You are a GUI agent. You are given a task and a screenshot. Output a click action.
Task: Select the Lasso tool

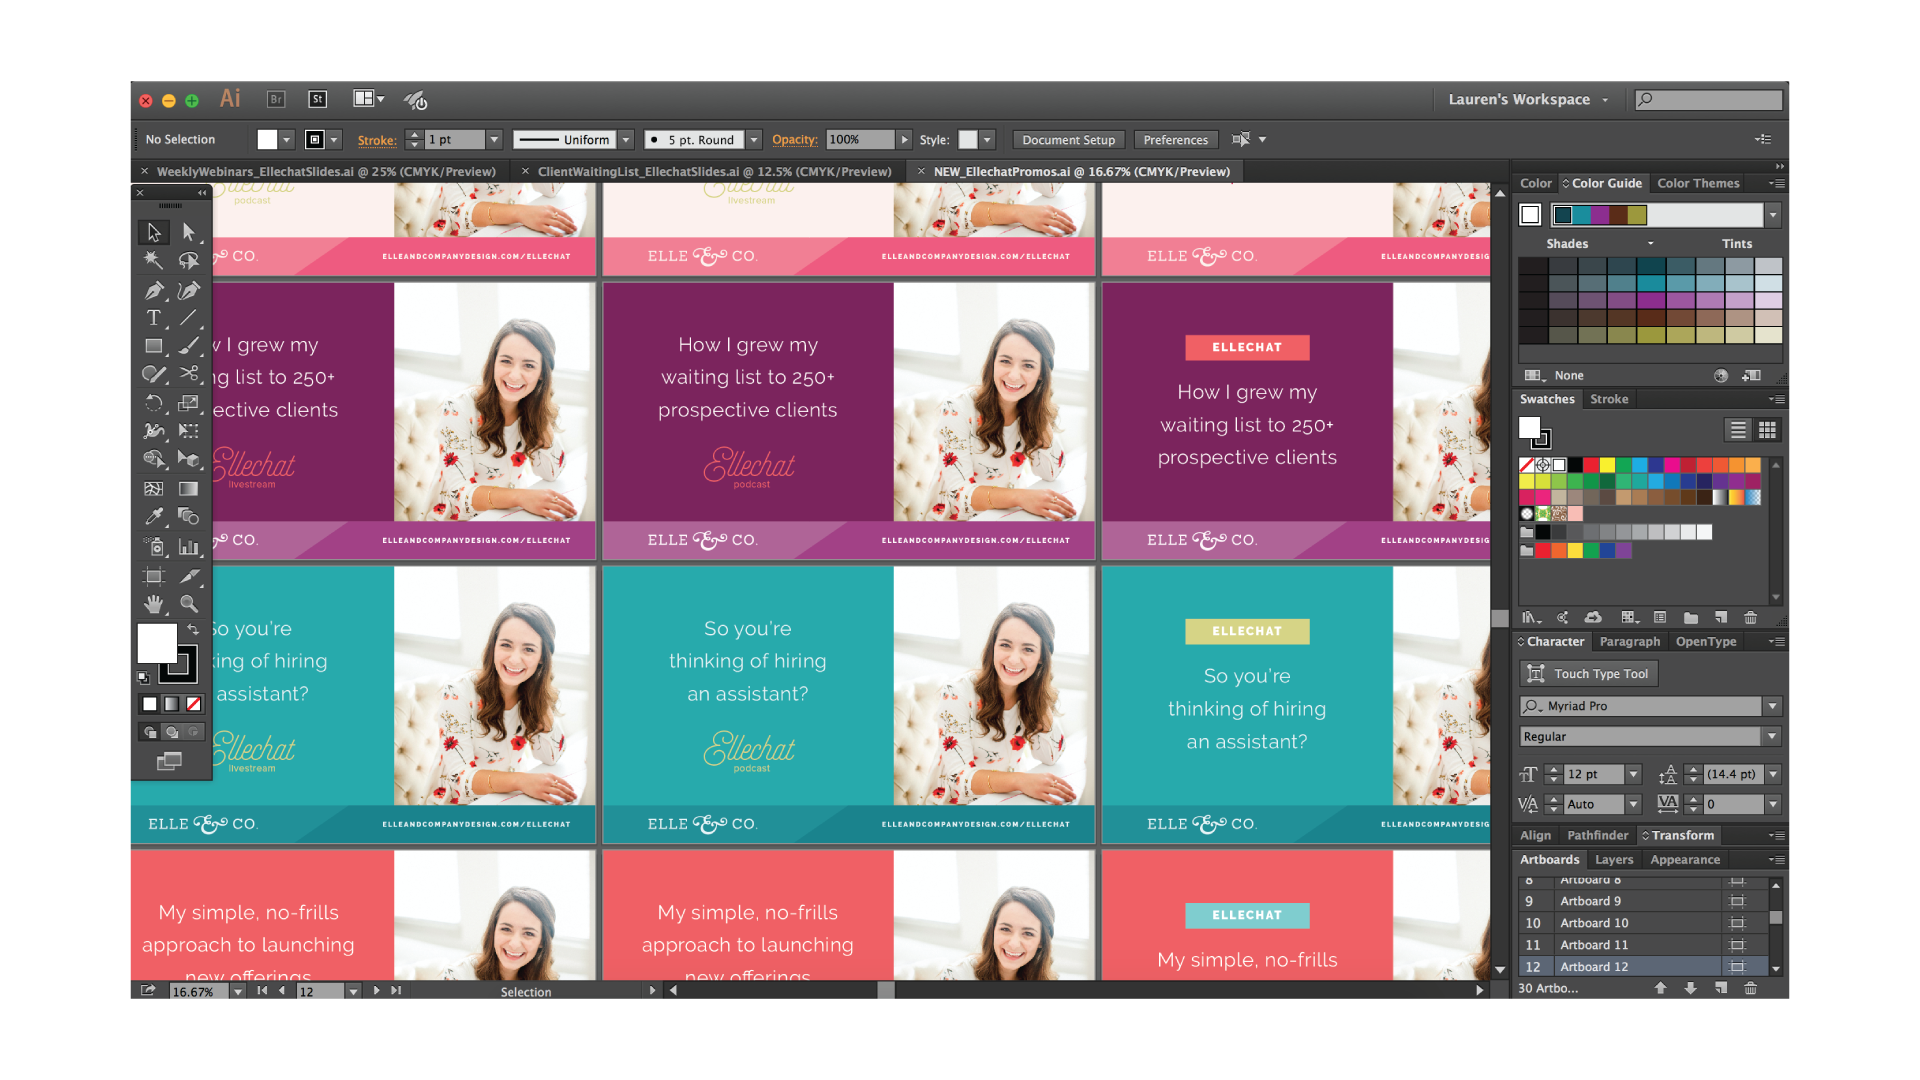pyautogui.click(x=188, y=261)
